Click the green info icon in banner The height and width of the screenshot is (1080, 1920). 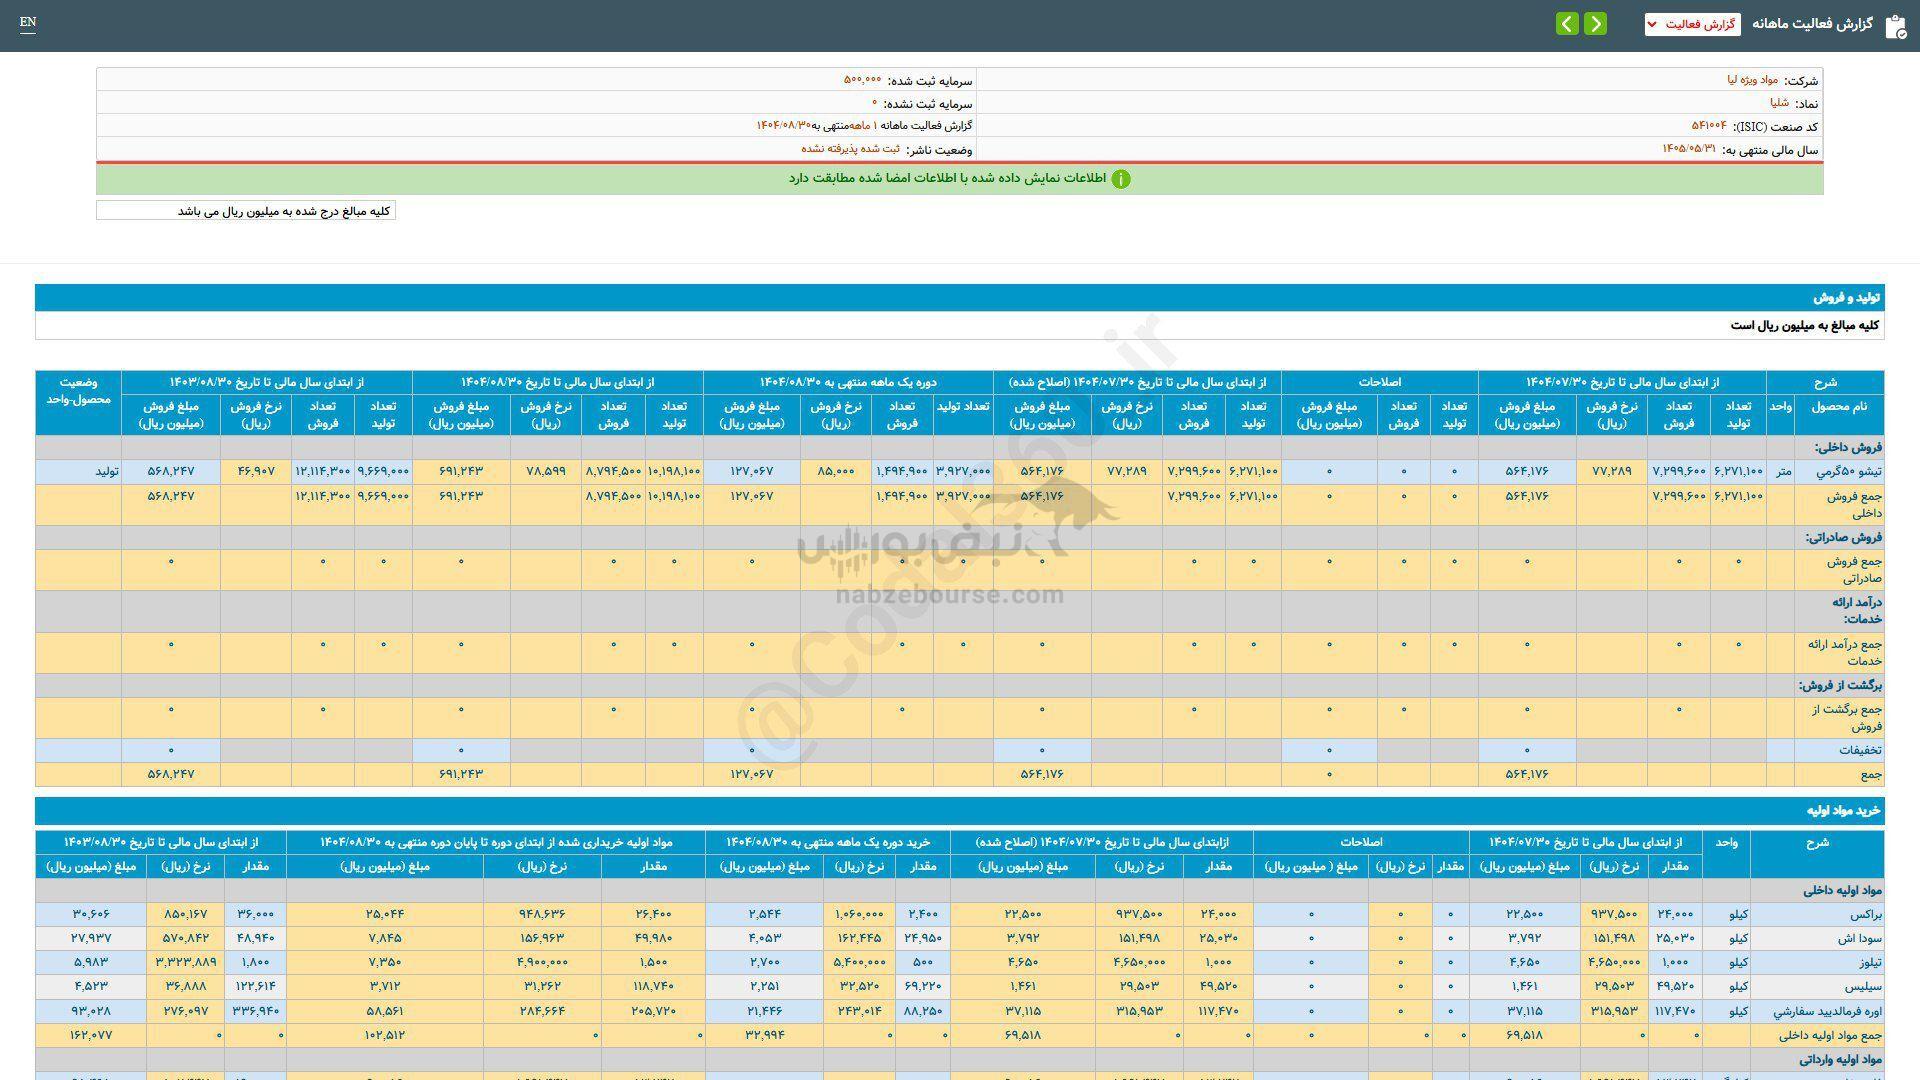[x=1121, y=179]
